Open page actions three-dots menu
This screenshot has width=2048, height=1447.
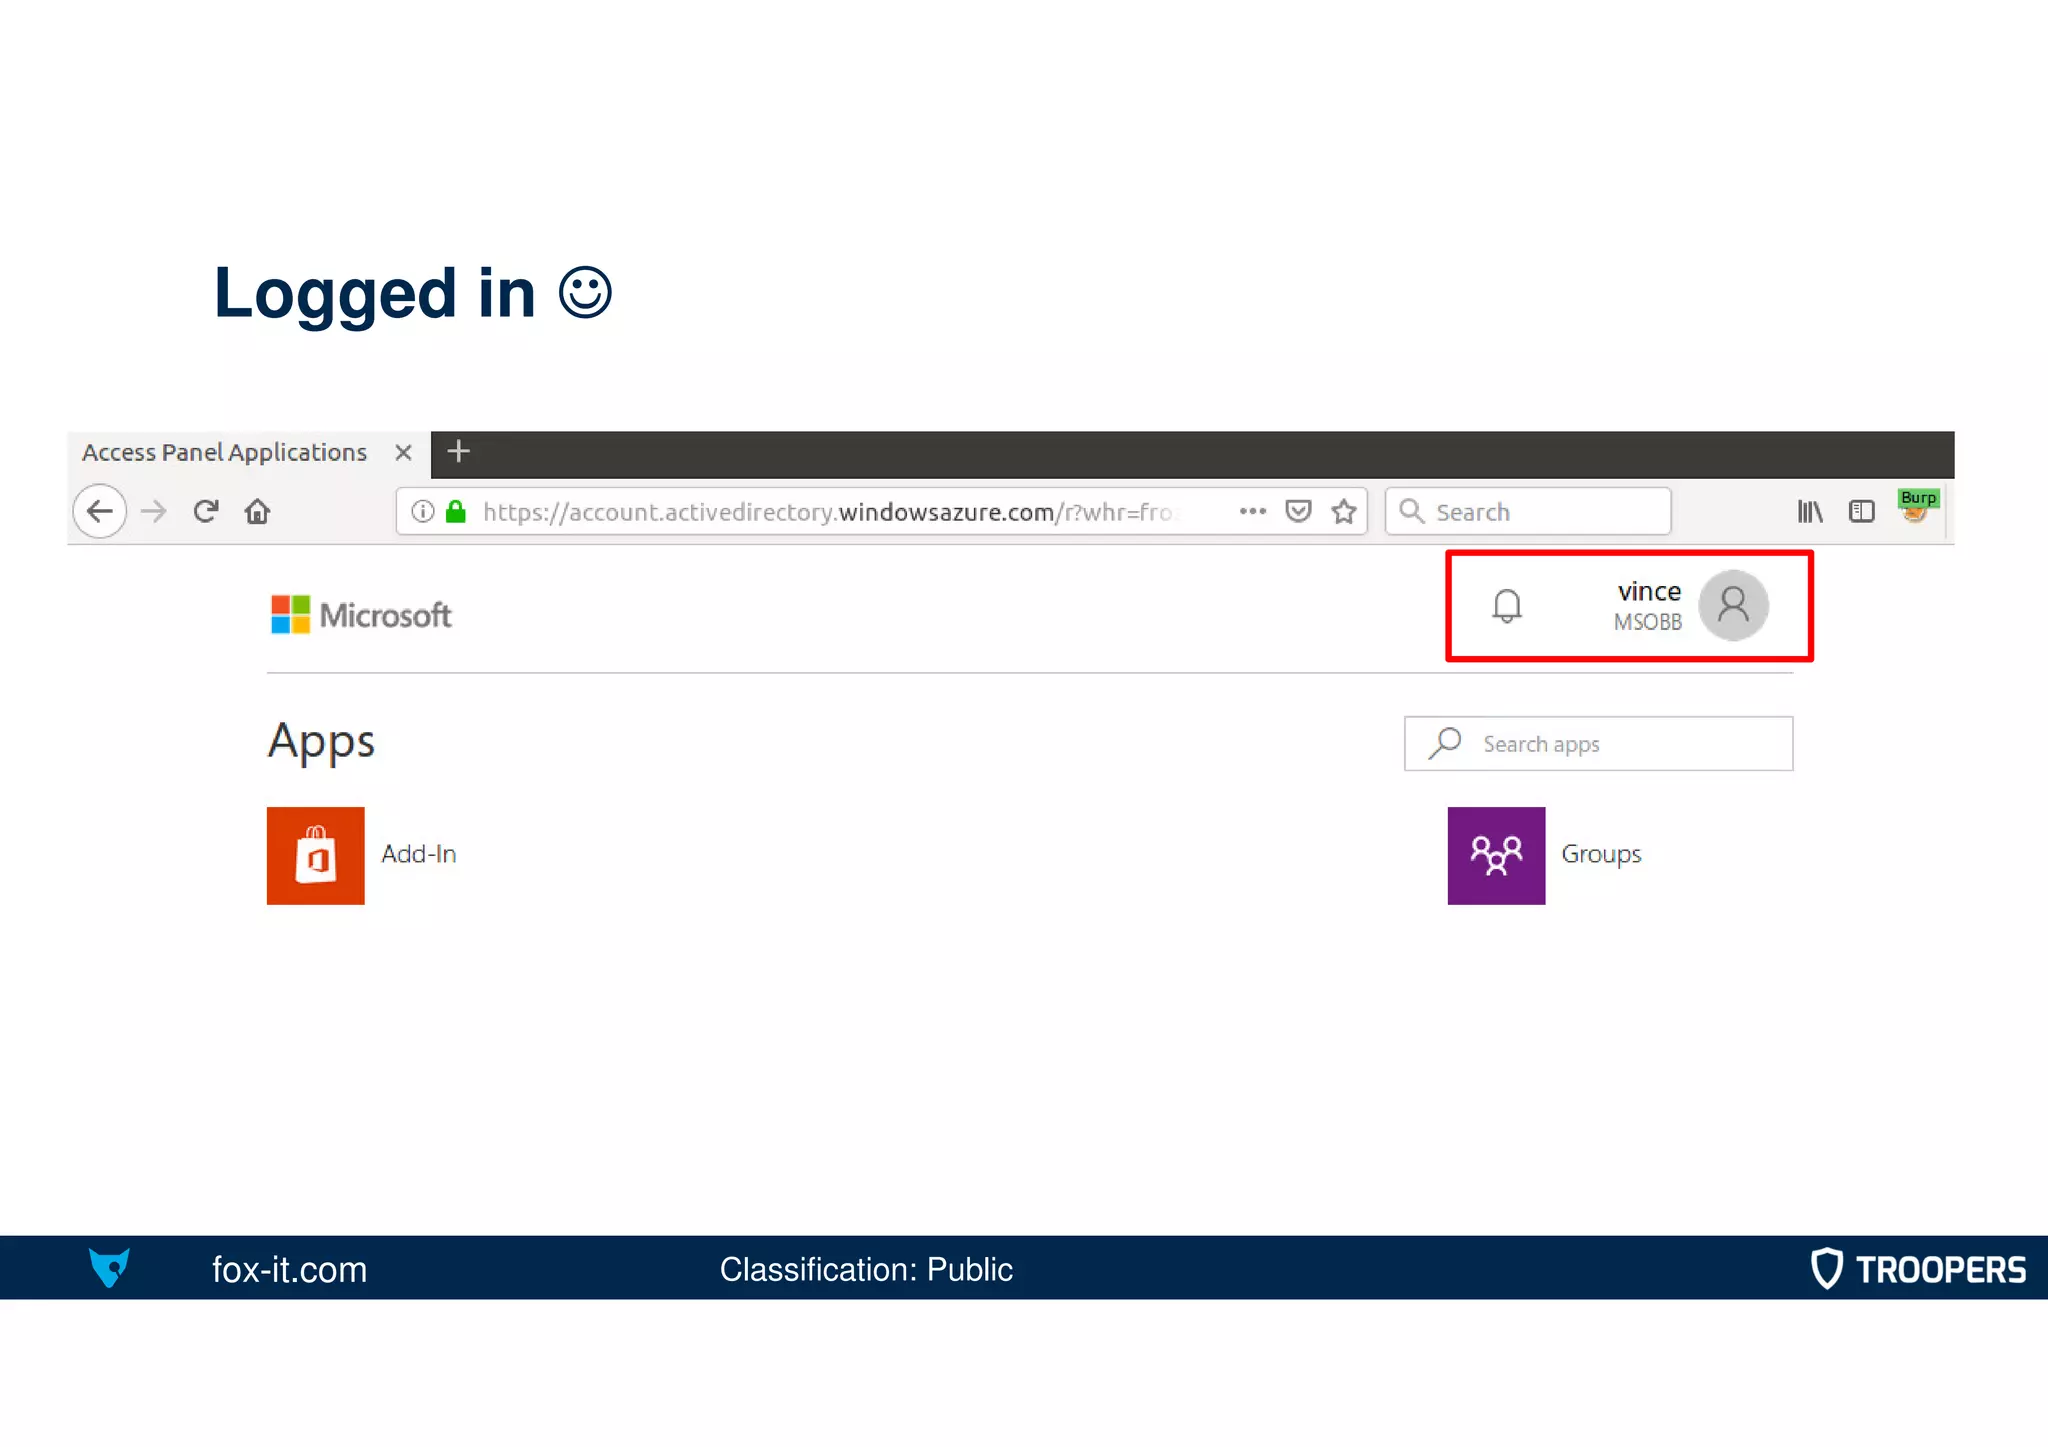(x=1252, y=511)
